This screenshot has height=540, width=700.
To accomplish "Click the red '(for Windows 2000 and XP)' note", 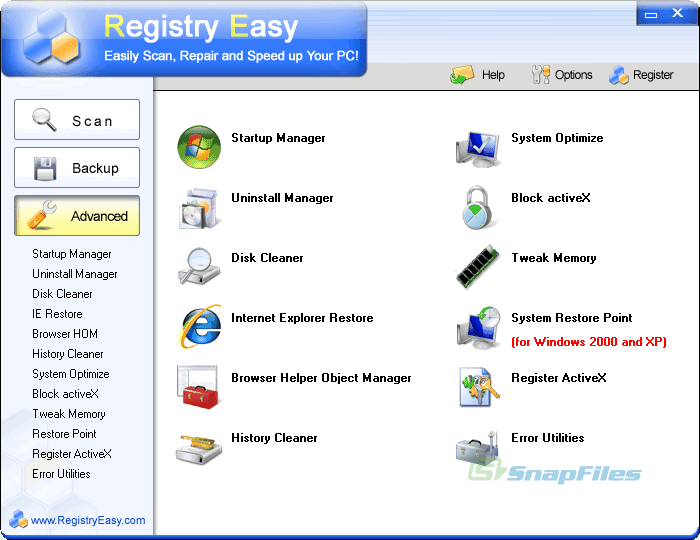I will 589,342.
